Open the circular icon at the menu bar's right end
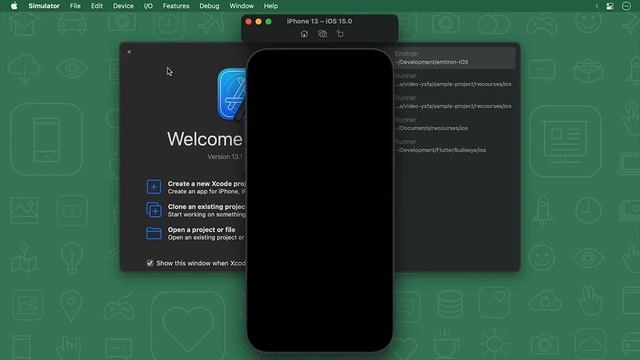 pyautogui.click(x=627, y=6)
